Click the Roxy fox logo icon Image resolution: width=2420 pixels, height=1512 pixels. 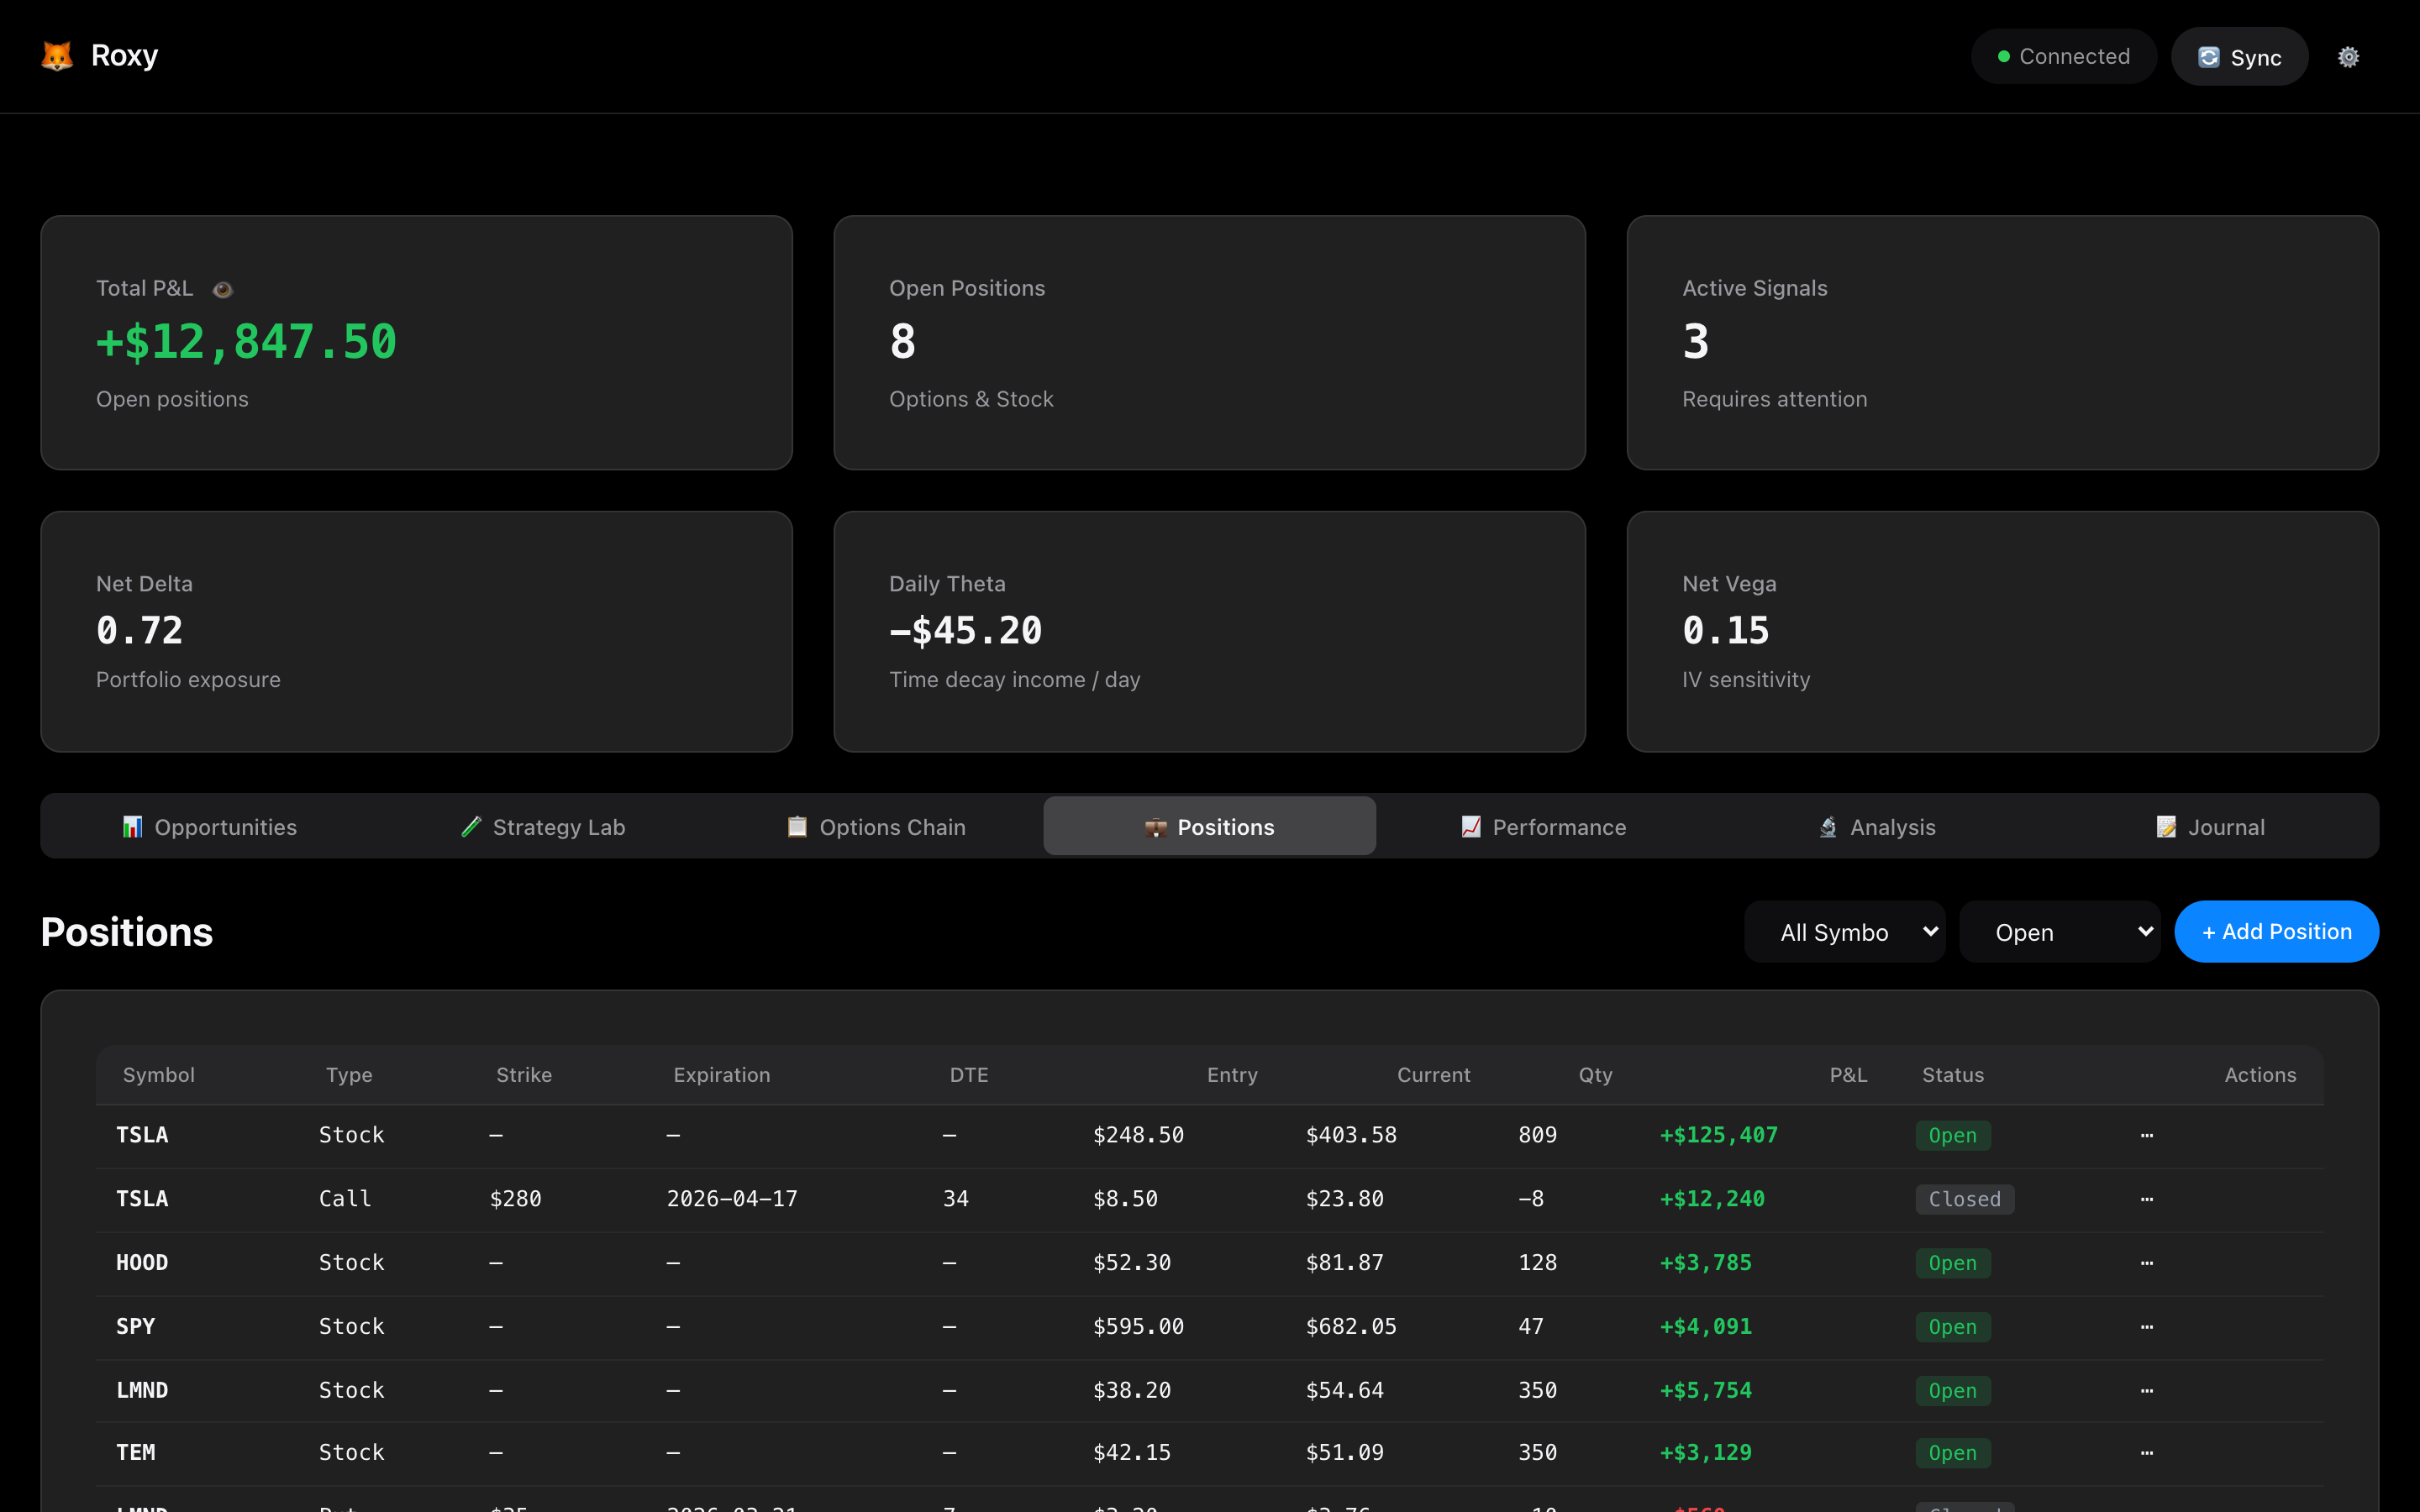[x=57, y=56]
